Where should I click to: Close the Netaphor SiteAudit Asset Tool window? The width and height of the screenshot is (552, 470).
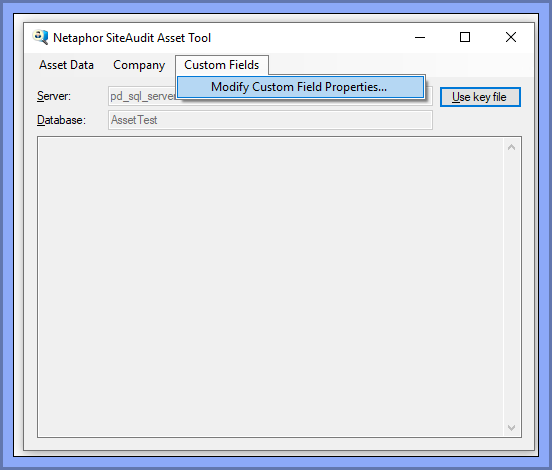pyautogui.click(x=510, y=37)
